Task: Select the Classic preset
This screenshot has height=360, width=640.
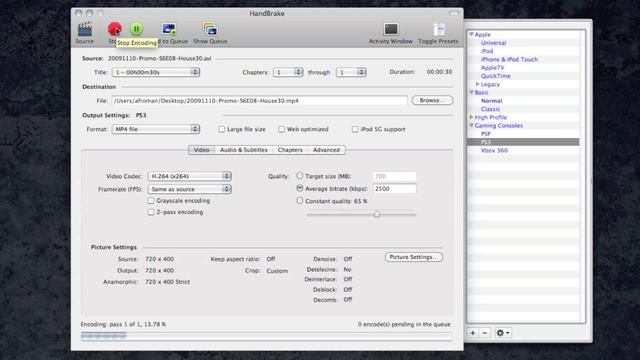Action: click(490, 109)
